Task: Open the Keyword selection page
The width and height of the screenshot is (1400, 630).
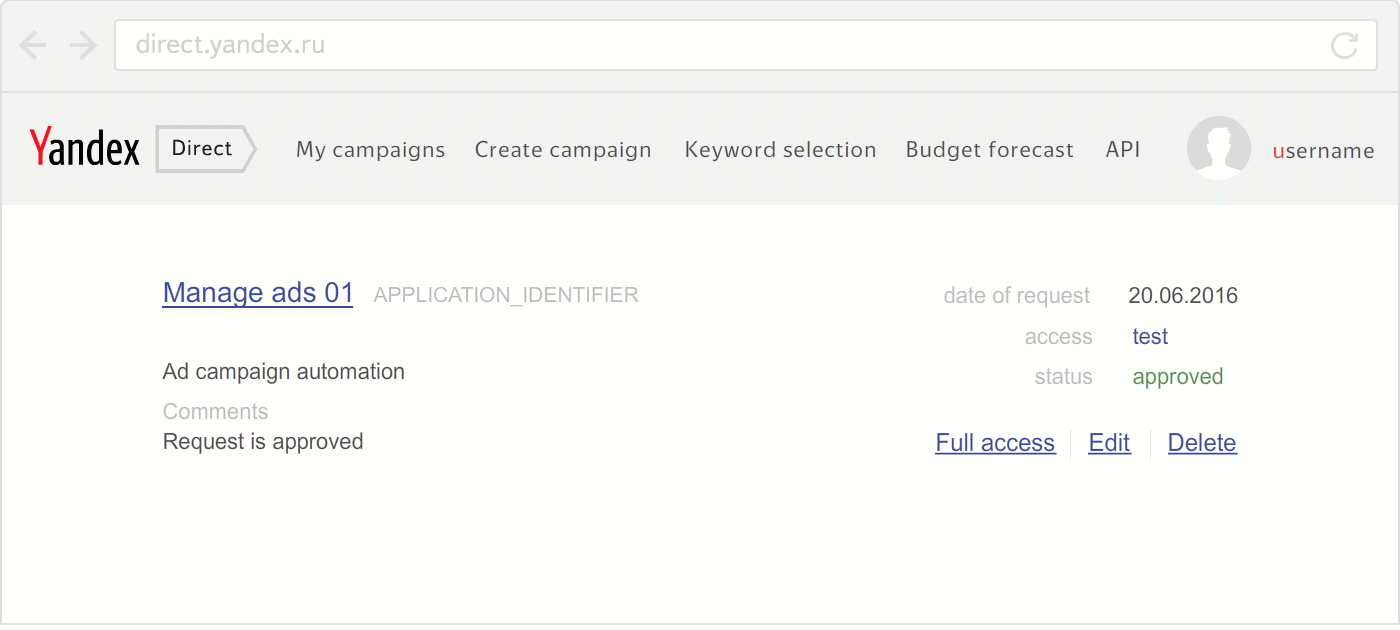Action: pos(780,150)
